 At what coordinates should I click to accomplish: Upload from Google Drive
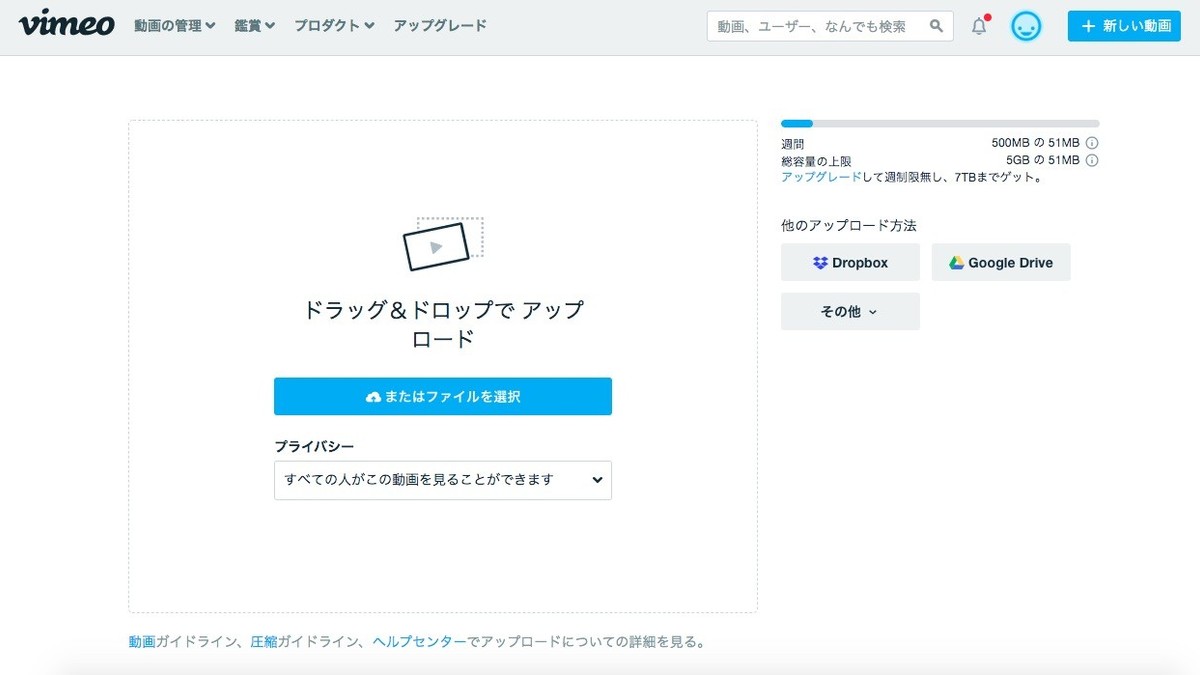coord(1000,263)
